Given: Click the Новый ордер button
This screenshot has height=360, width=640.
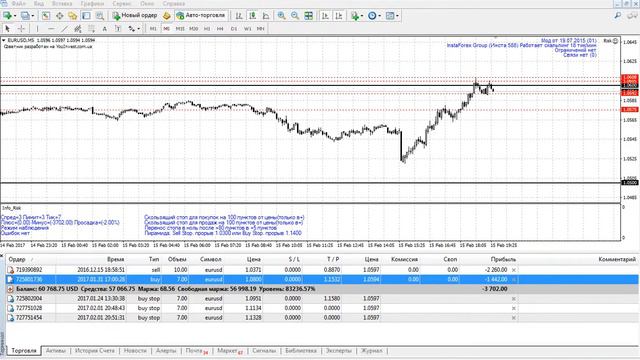Looking at the screenshot, I should click(135, 16).
